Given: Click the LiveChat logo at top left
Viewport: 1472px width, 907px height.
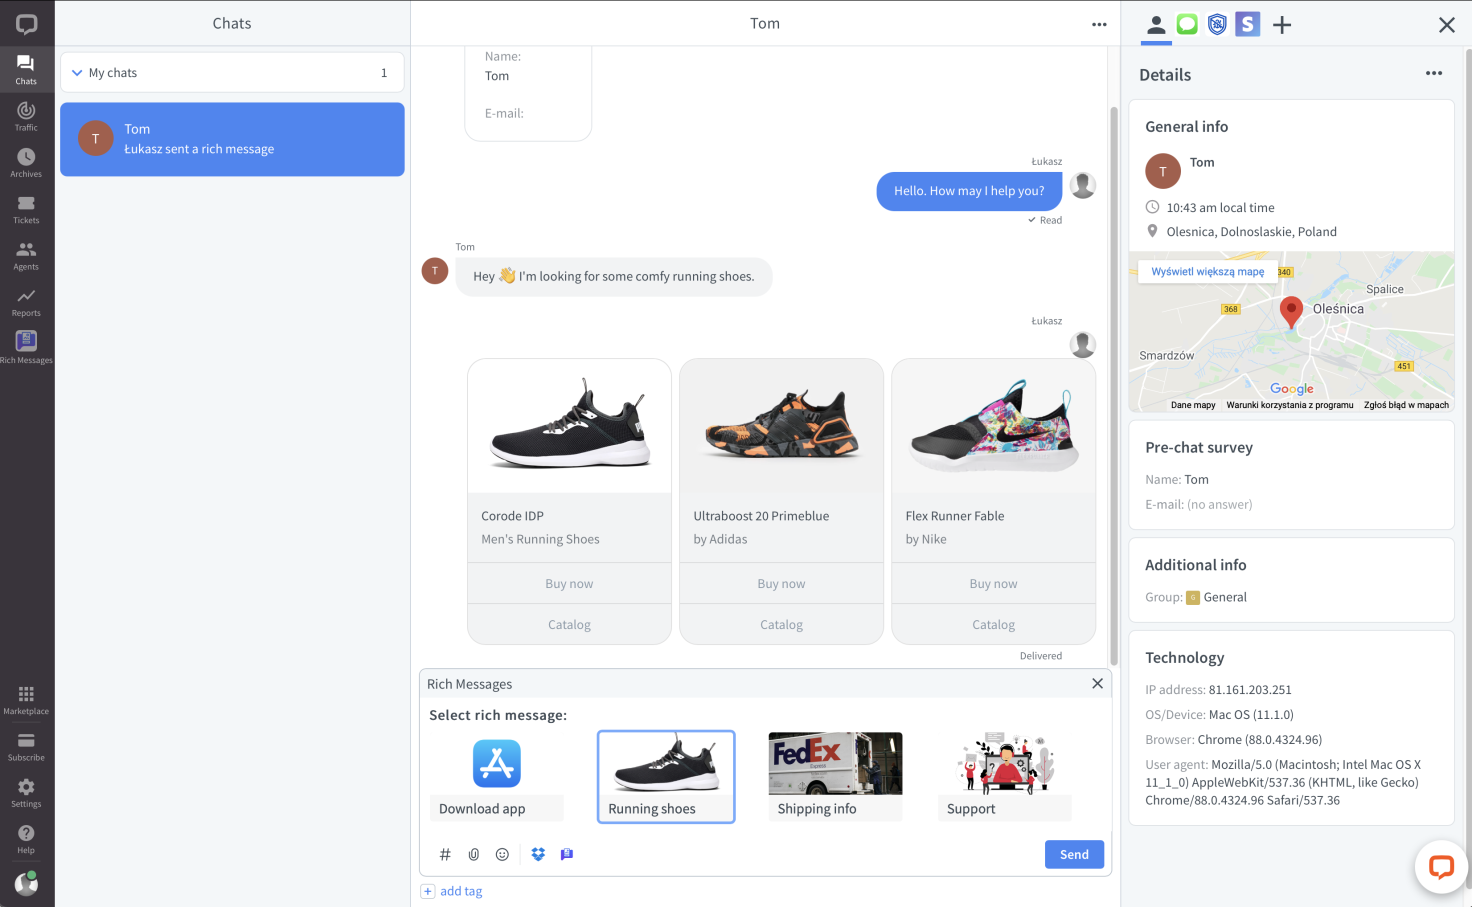Looking at the screenshot, I should [x=26, y=24].
